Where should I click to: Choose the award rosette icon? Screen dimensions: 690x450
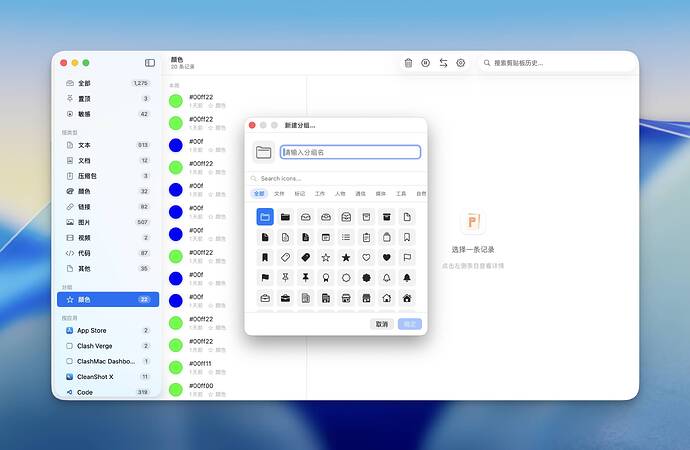point(326,278)
